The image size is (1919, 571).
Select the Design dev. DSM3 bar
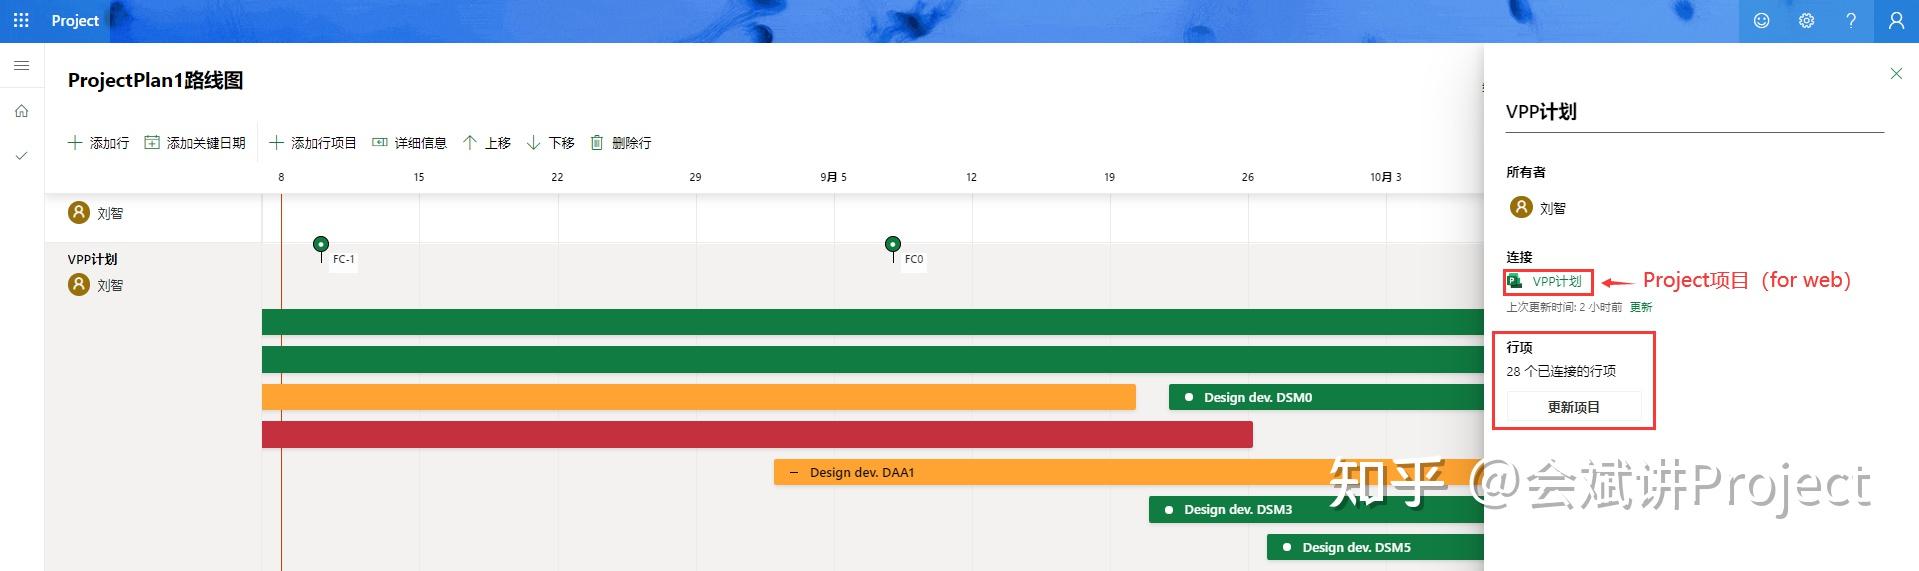(x=1316, y=509)
